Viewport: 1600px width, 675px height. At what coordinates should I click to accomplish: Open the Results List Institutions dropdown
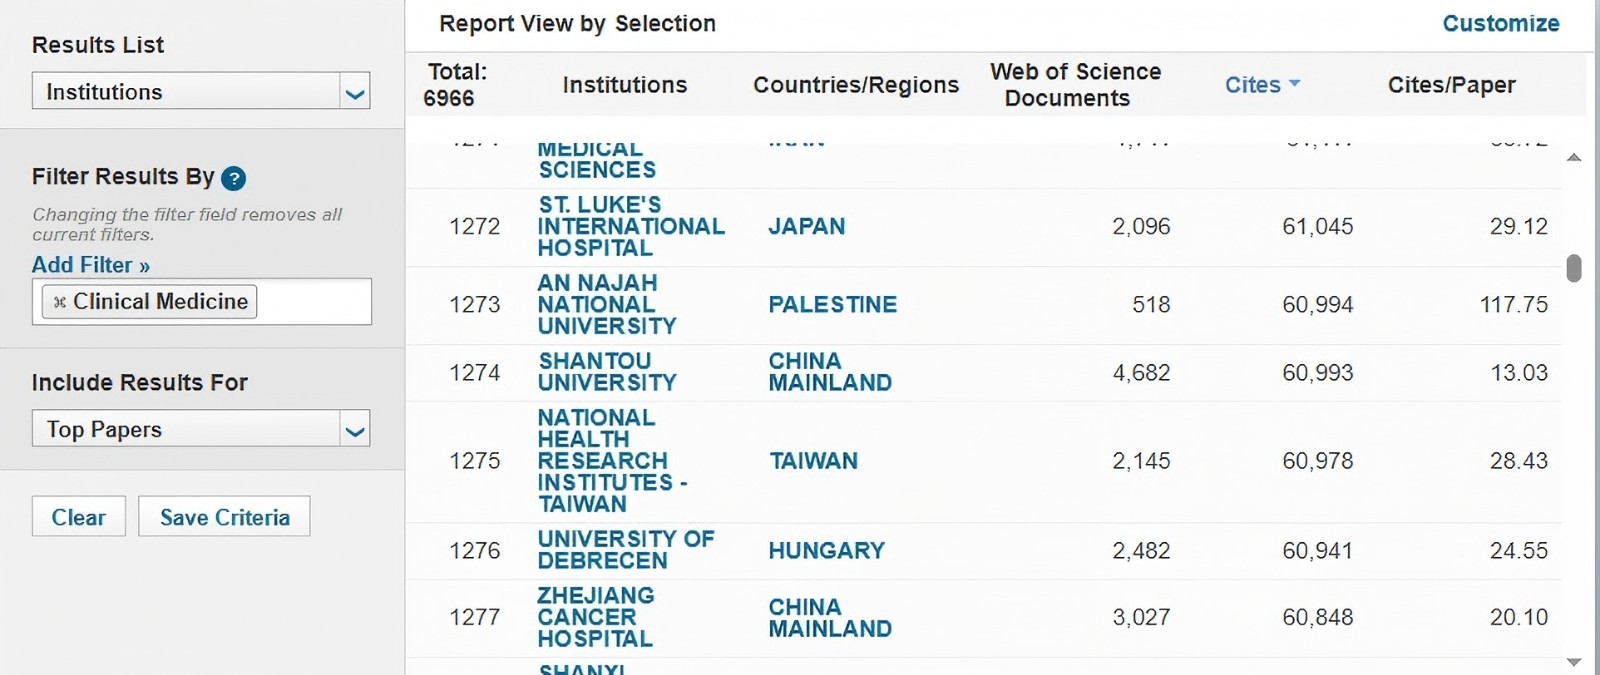click(354, 92)
